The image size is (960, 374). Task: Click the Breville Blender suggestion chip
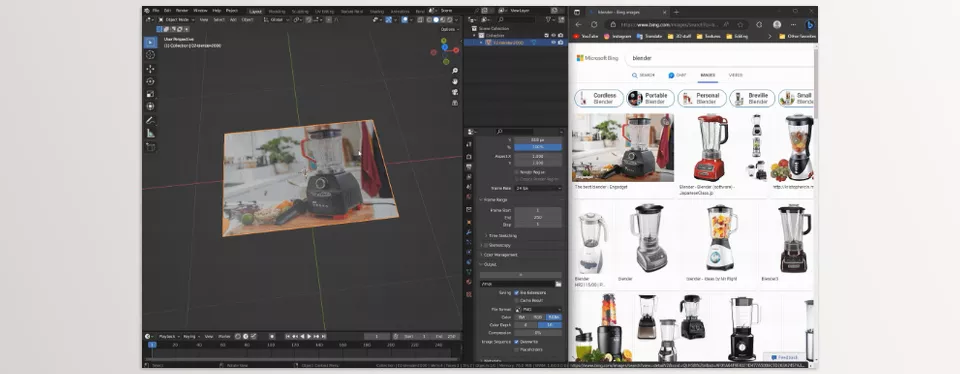[x=752, y=99]
